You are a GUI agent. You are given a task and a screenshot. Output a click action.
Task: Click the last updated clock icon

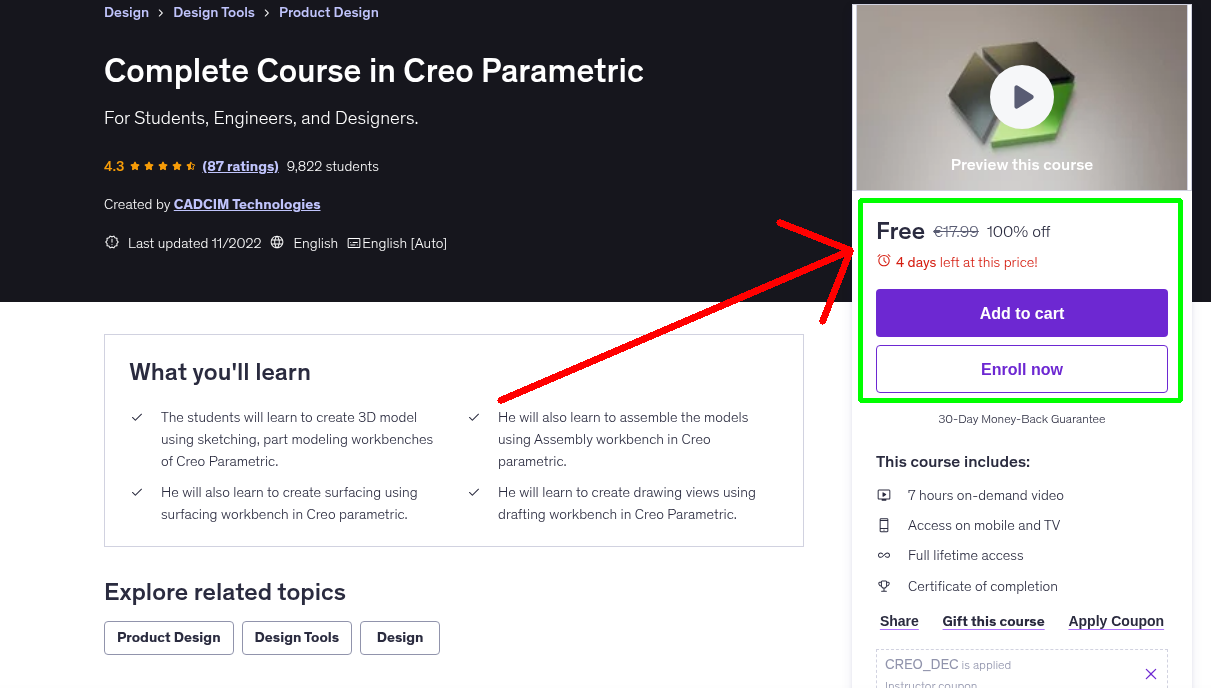tap(111, 242)
